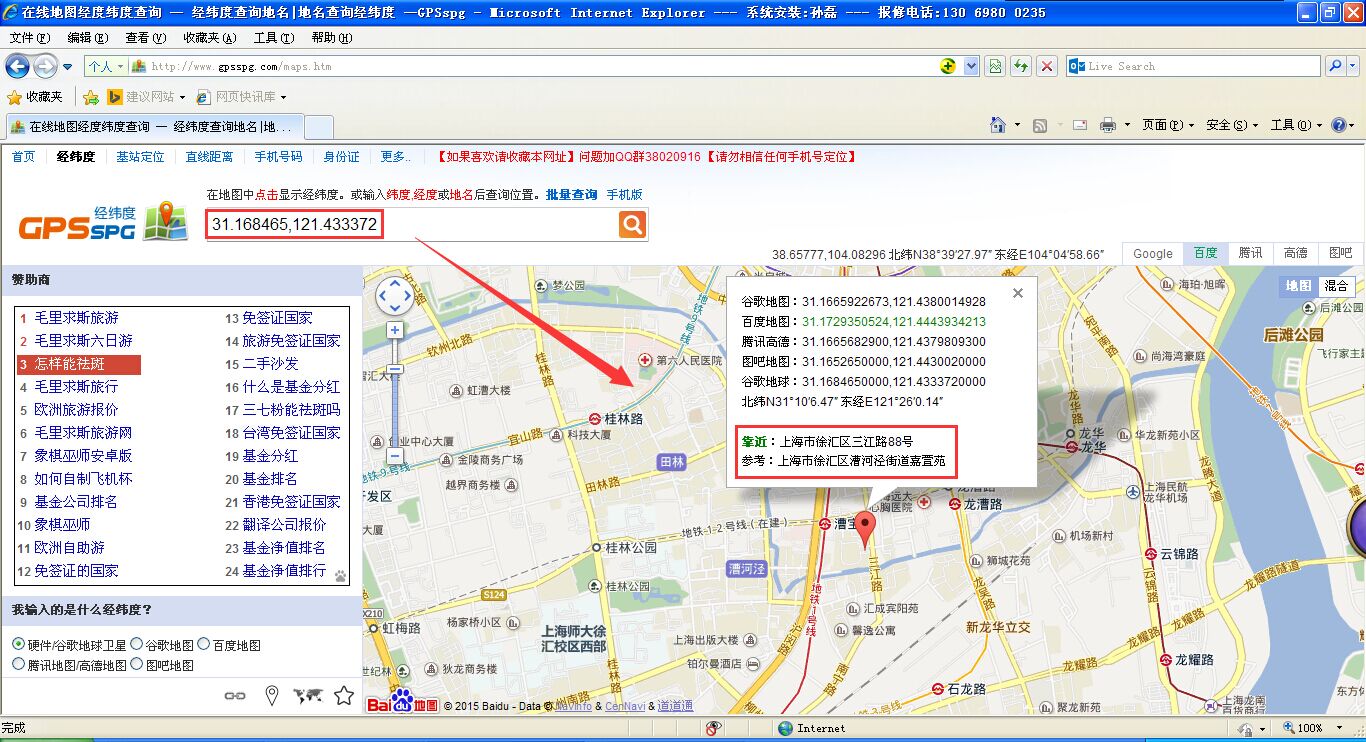
Task: Switch map source to 腾讯 tab
Action: pos(1250,253)
